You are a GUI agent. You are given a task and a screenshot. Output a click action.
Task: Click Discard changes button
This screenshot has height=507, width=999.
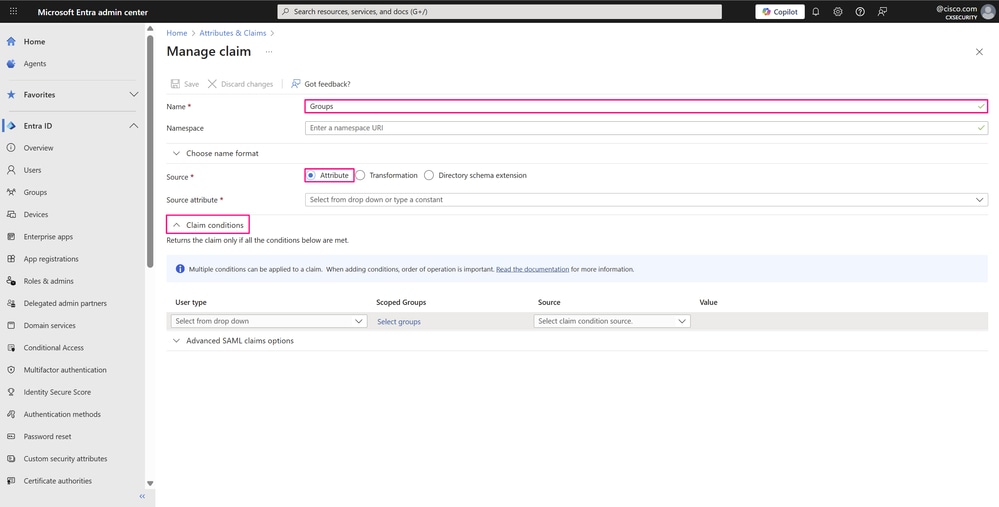[x=241, y=84]
